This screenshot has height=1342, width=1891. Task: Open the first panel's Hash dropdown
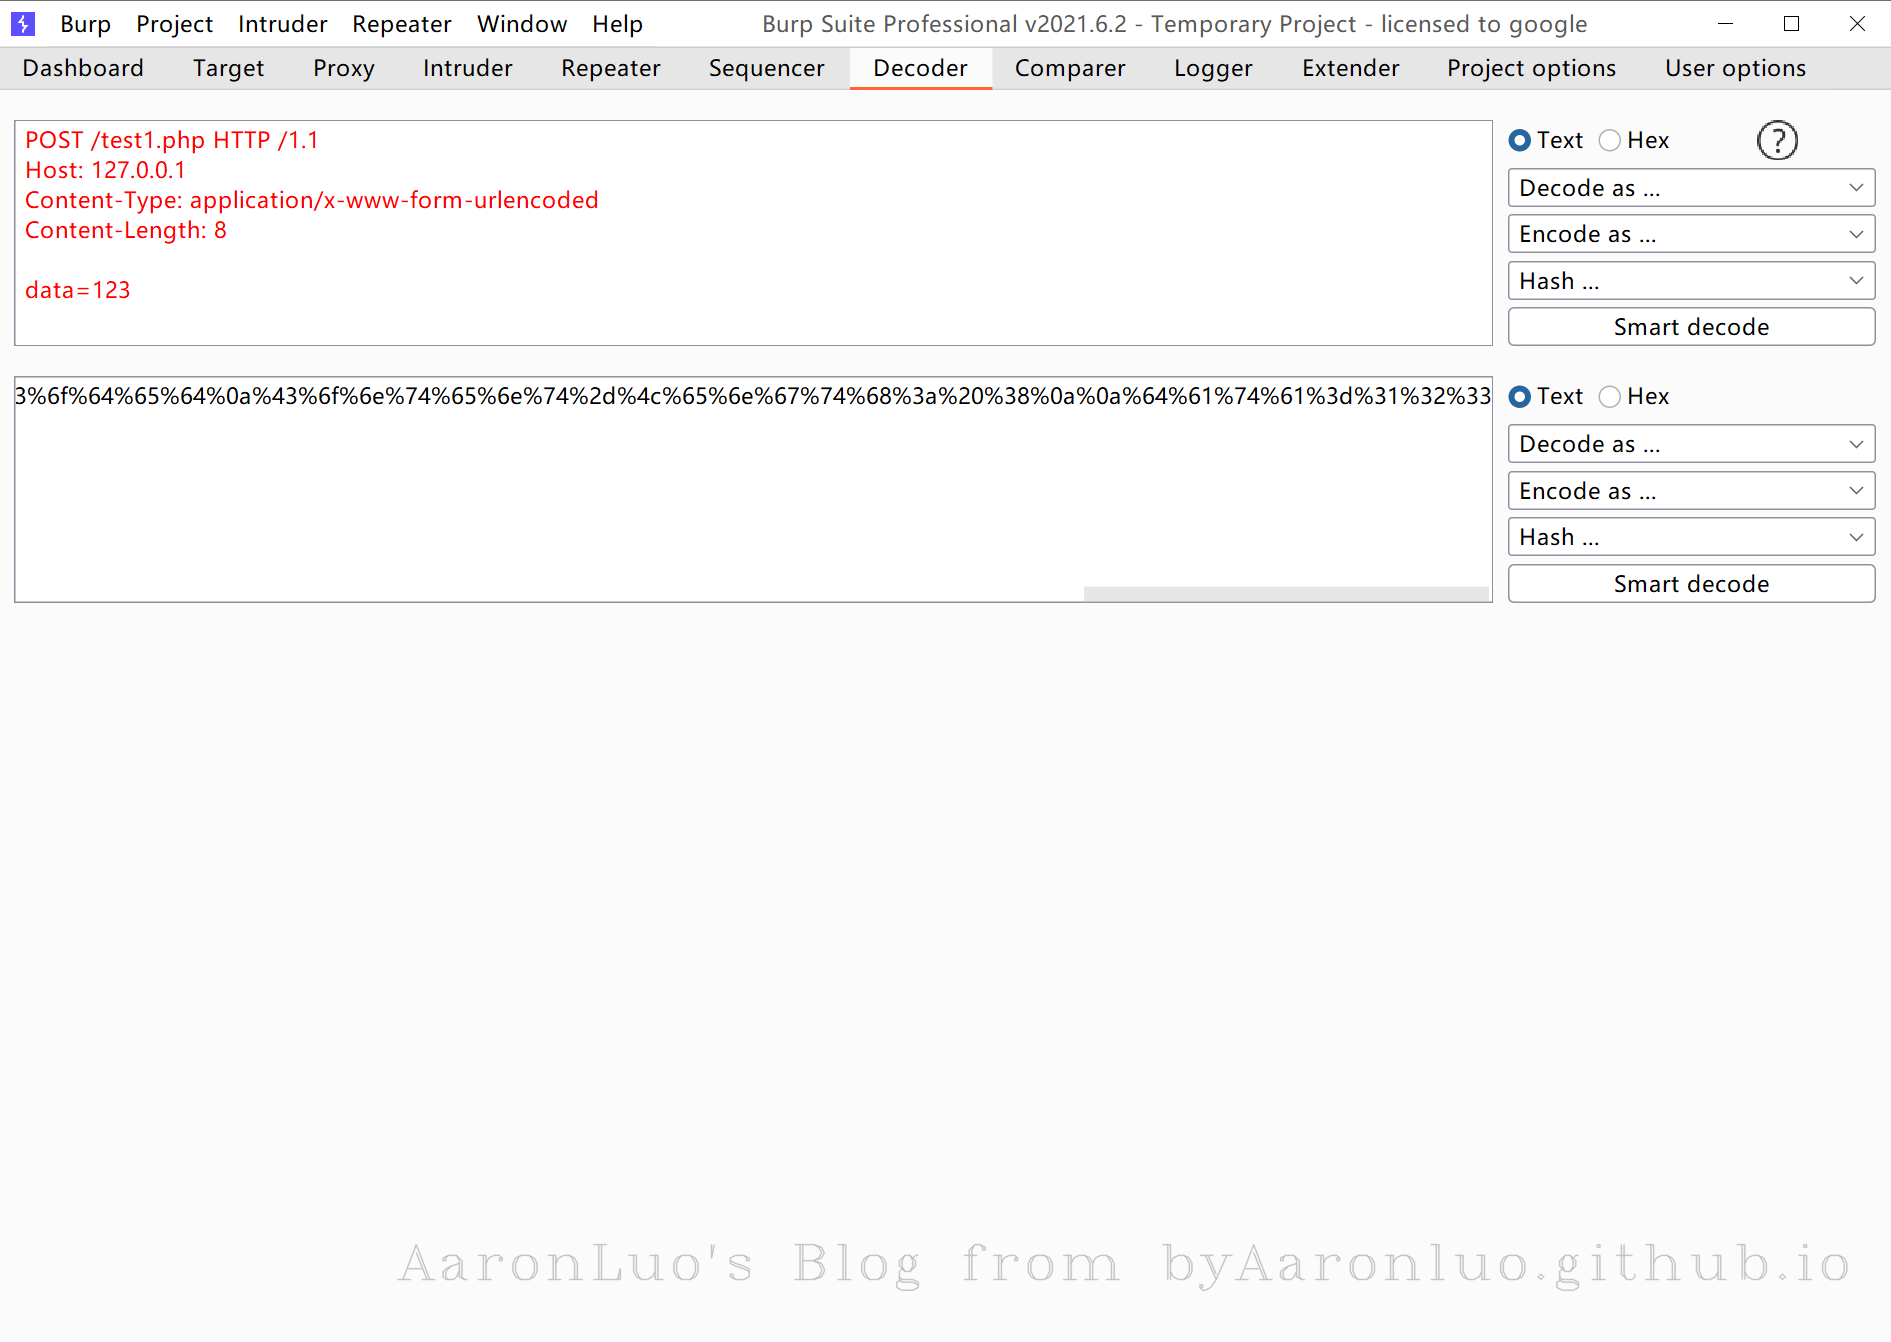pos(1691,281)
